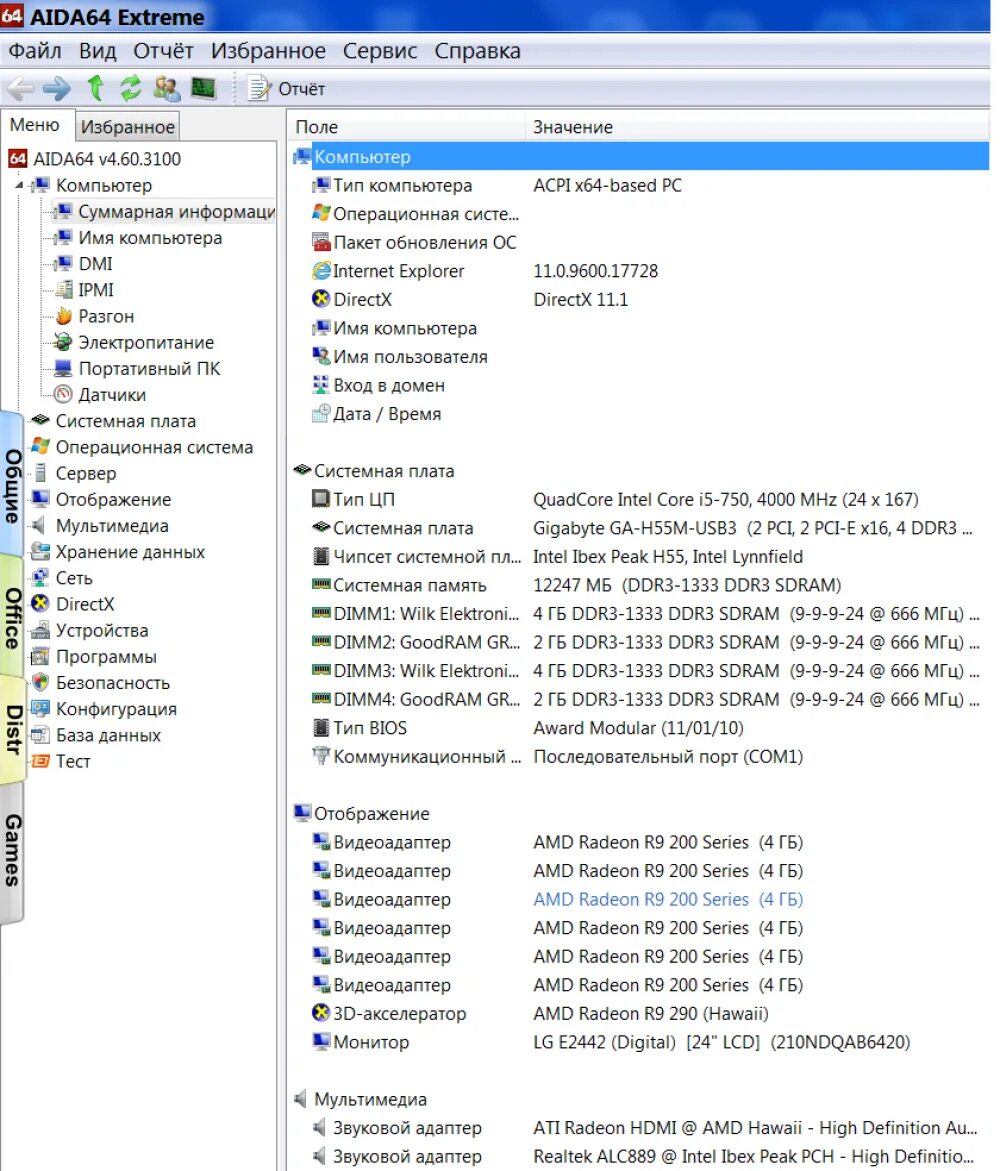Open the Файл menu

coord(34,51)
